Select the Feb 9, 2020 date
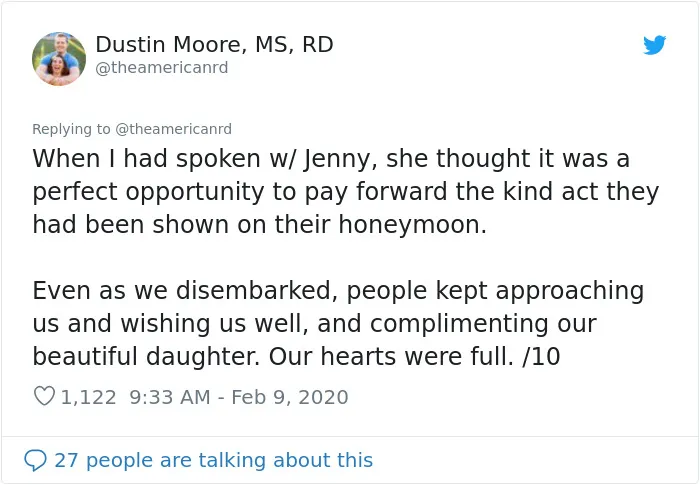Screen dimensions: 700x485 pos(290,397)
